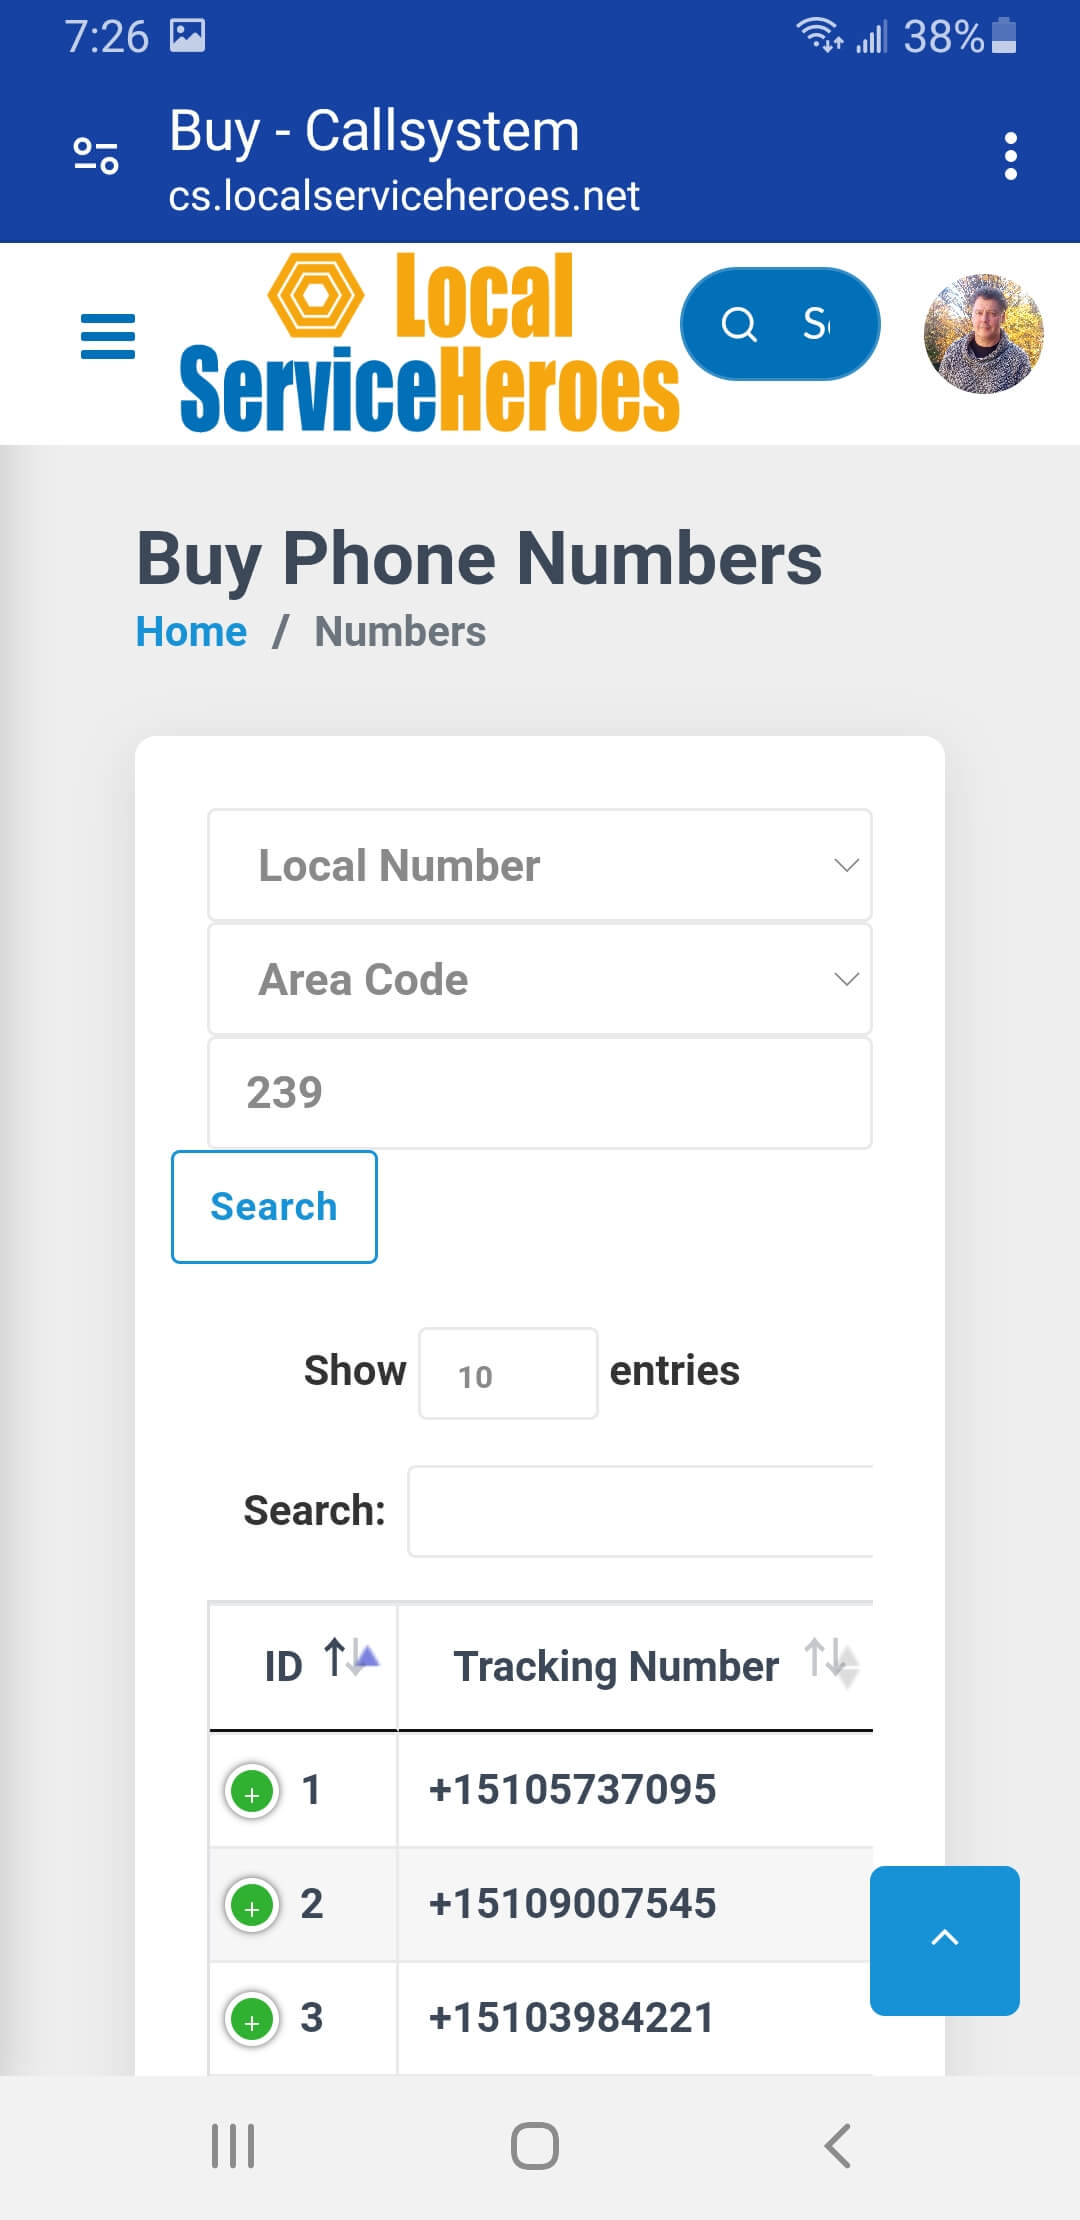
Task: Open the Local Number dropdown
Action: (x=540, y=865)
